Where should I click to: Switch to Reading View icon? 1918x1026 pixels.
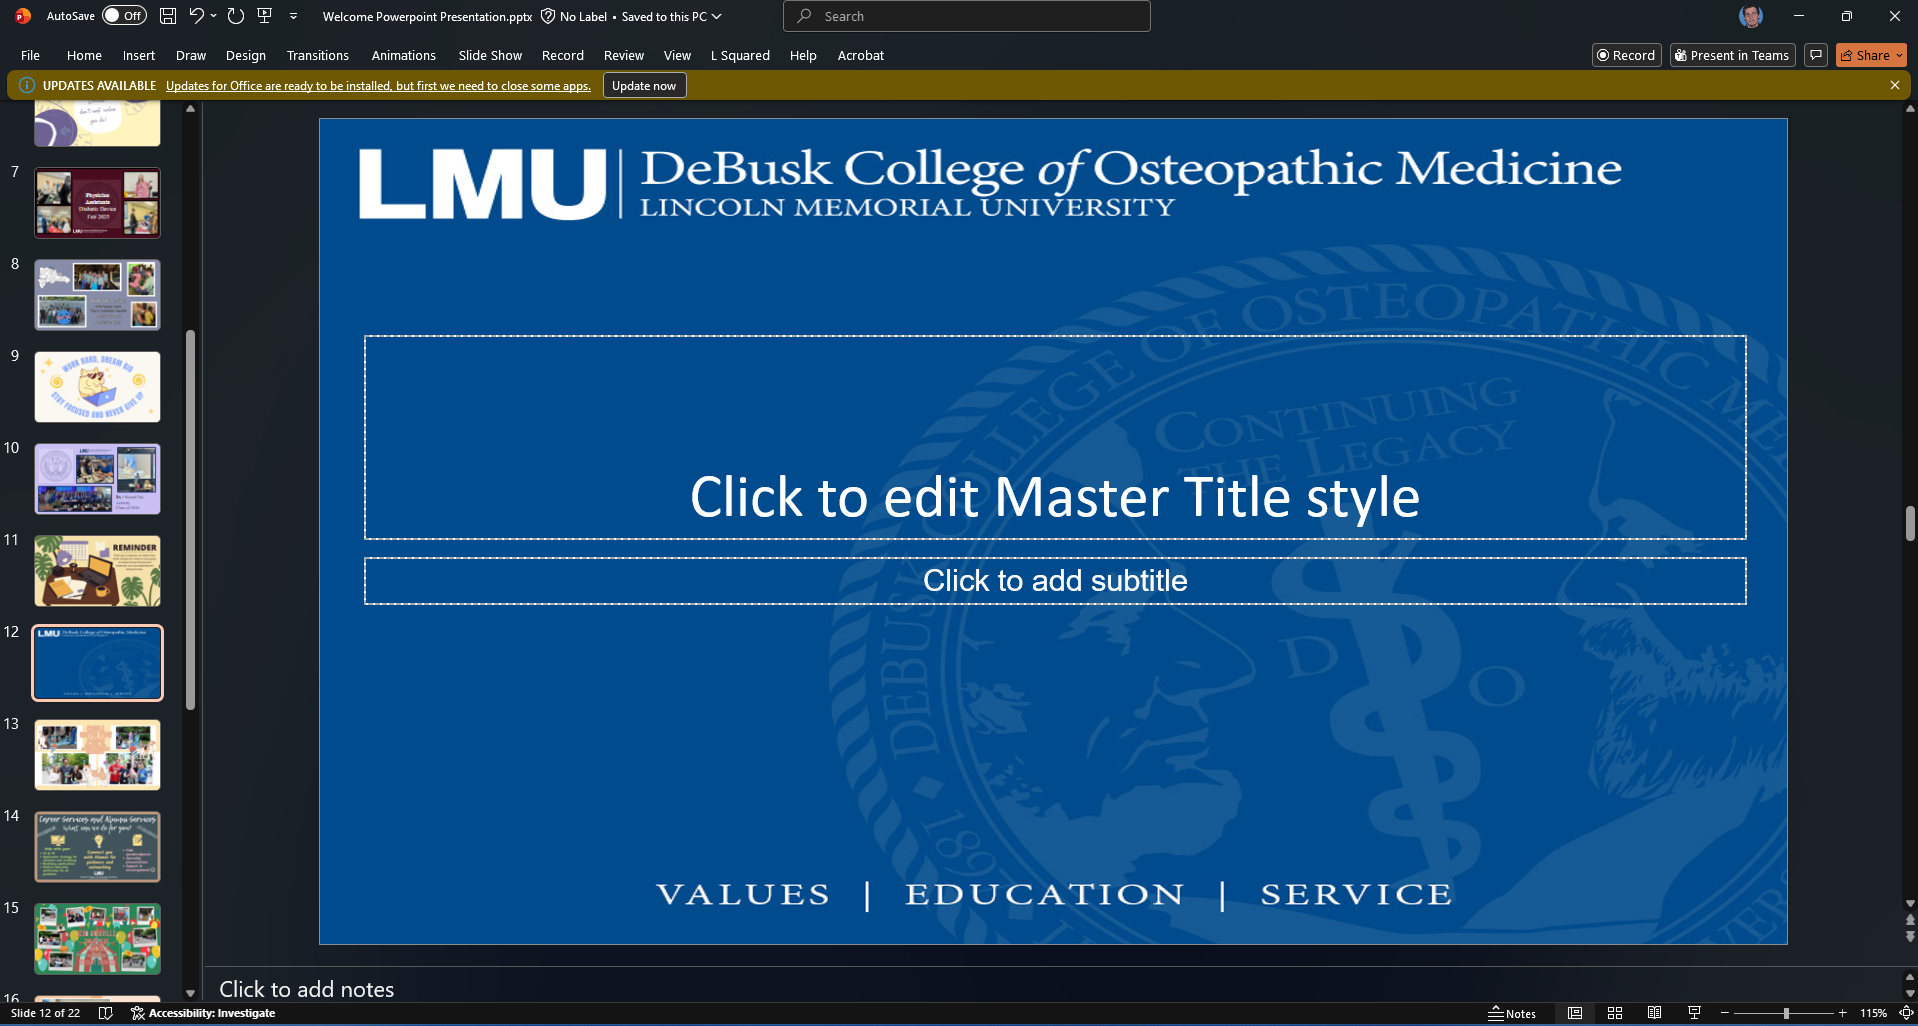click(1655, 1013)
